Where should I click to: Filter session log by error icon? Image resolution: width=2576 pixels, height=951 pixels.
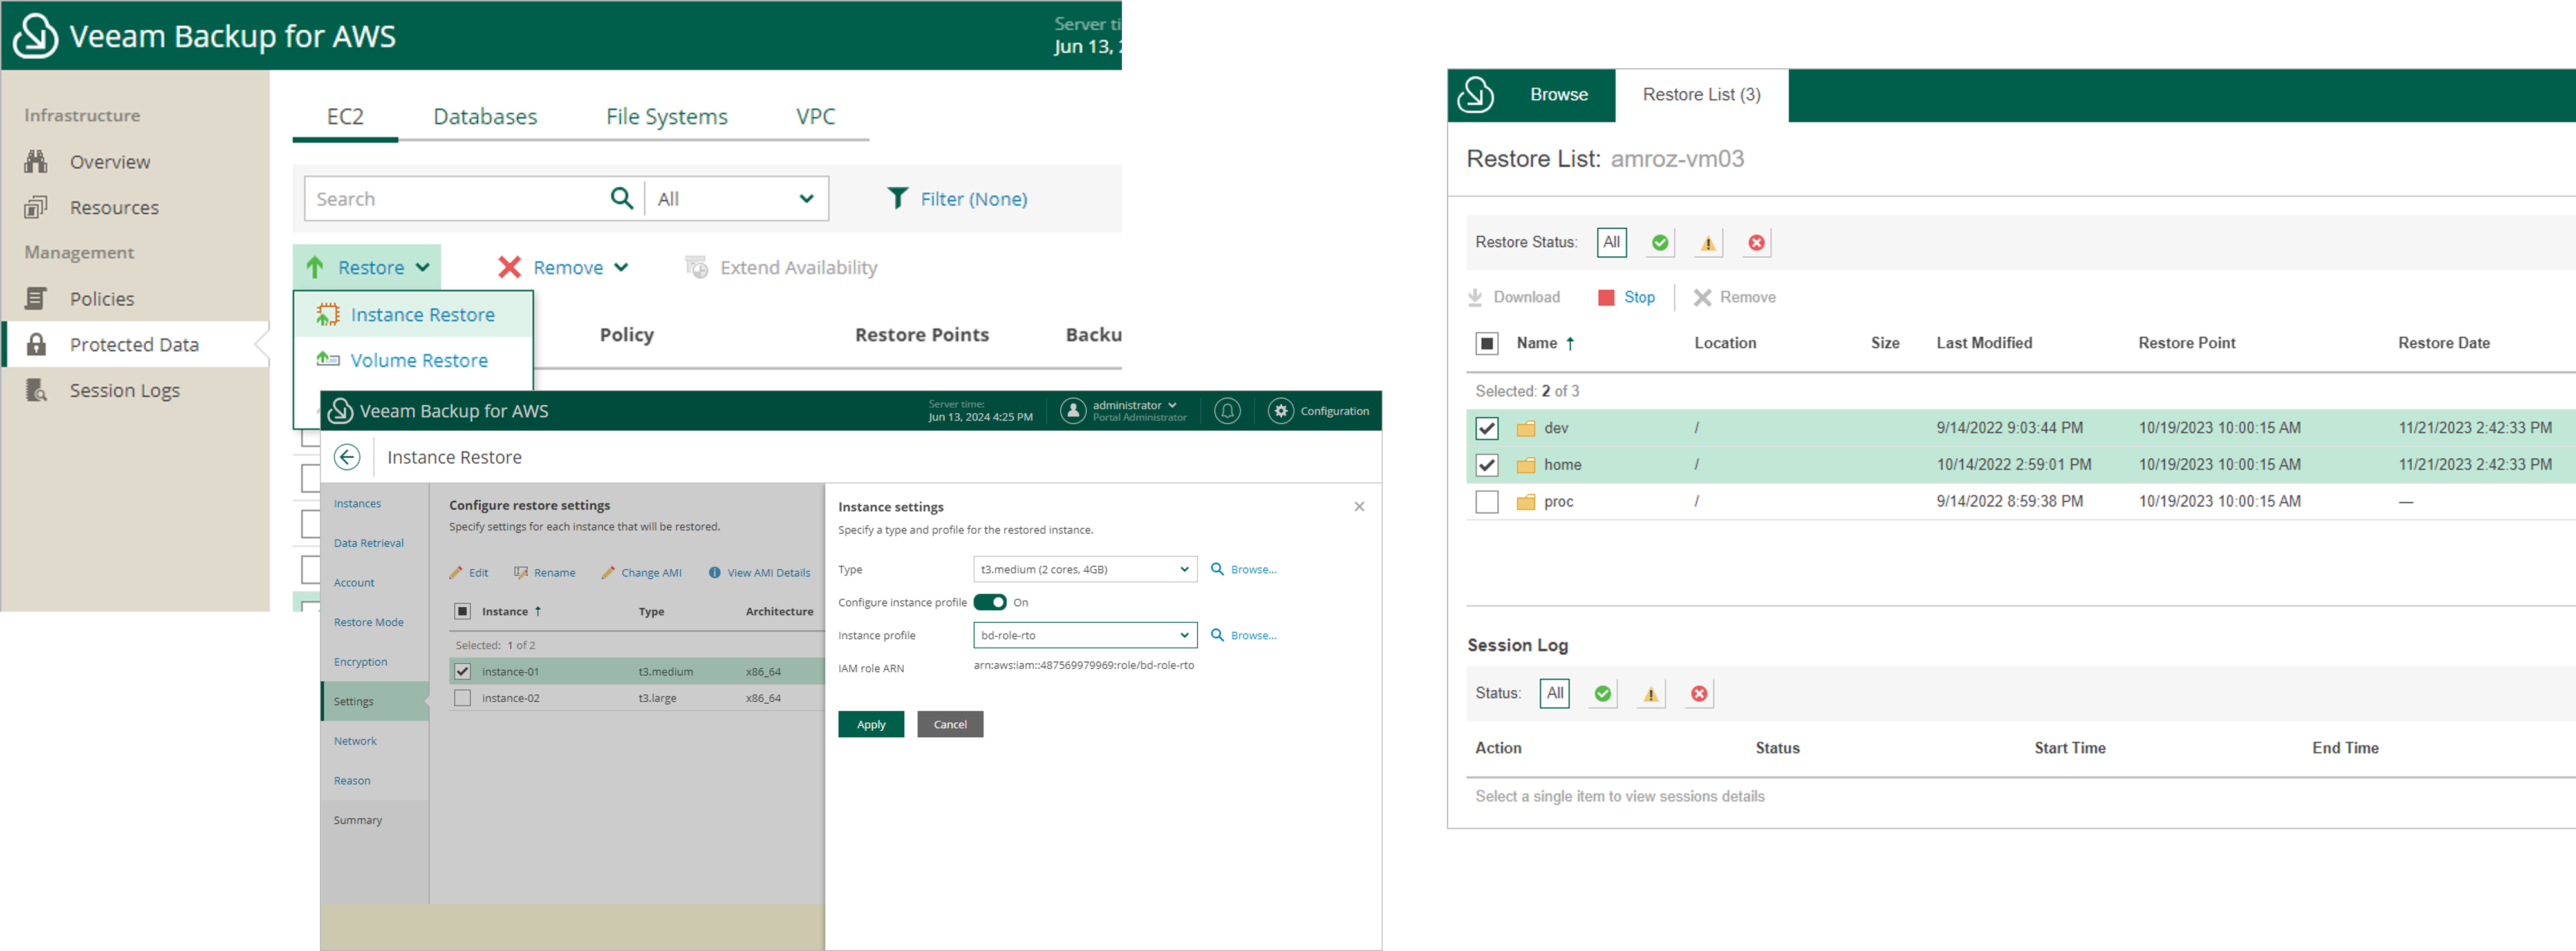1699,694
